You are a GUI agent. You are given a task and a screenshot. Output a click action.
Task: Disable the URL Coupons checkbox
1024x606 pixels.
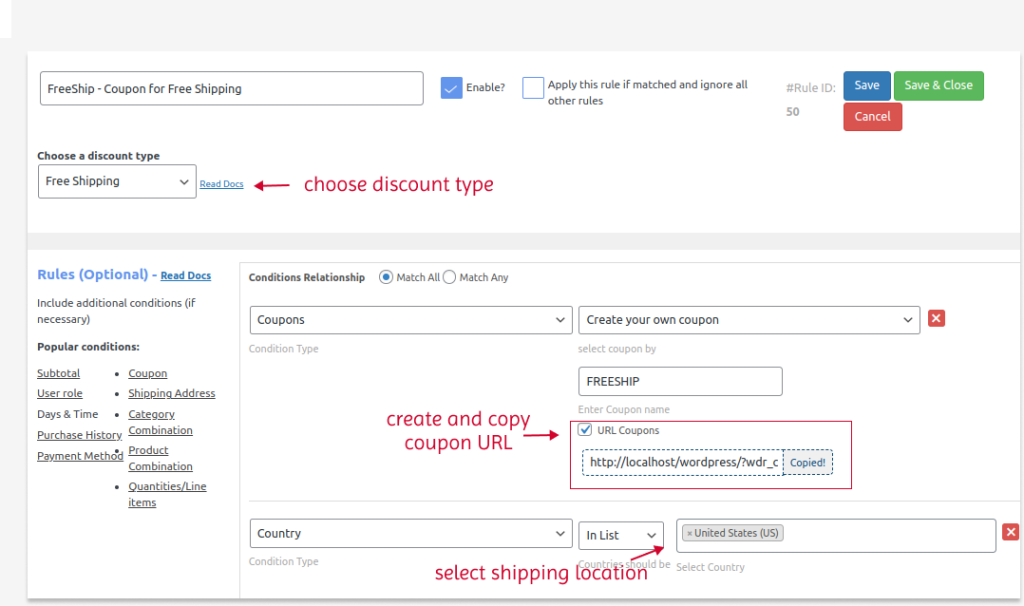point(585,429)
